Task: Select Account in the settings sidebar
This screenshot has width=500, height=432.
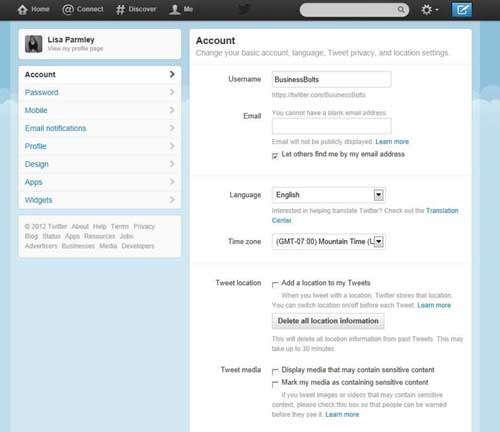Action: (100, 74)
